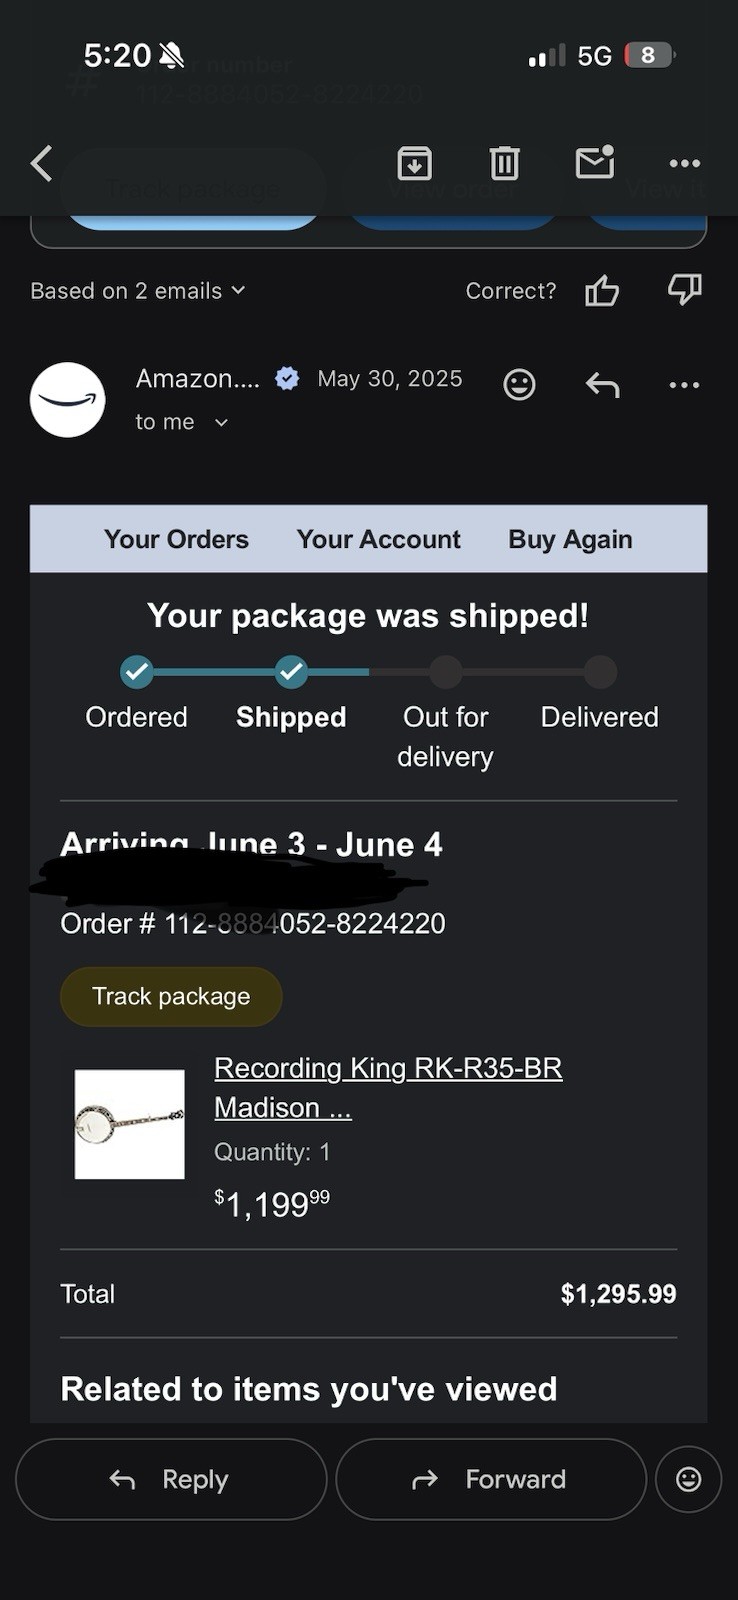Image resolution: width=738 pixels, height=1600 pixels.
Task: Expand the "Based on 2 emails" dropdown
Action: point(138,291)
